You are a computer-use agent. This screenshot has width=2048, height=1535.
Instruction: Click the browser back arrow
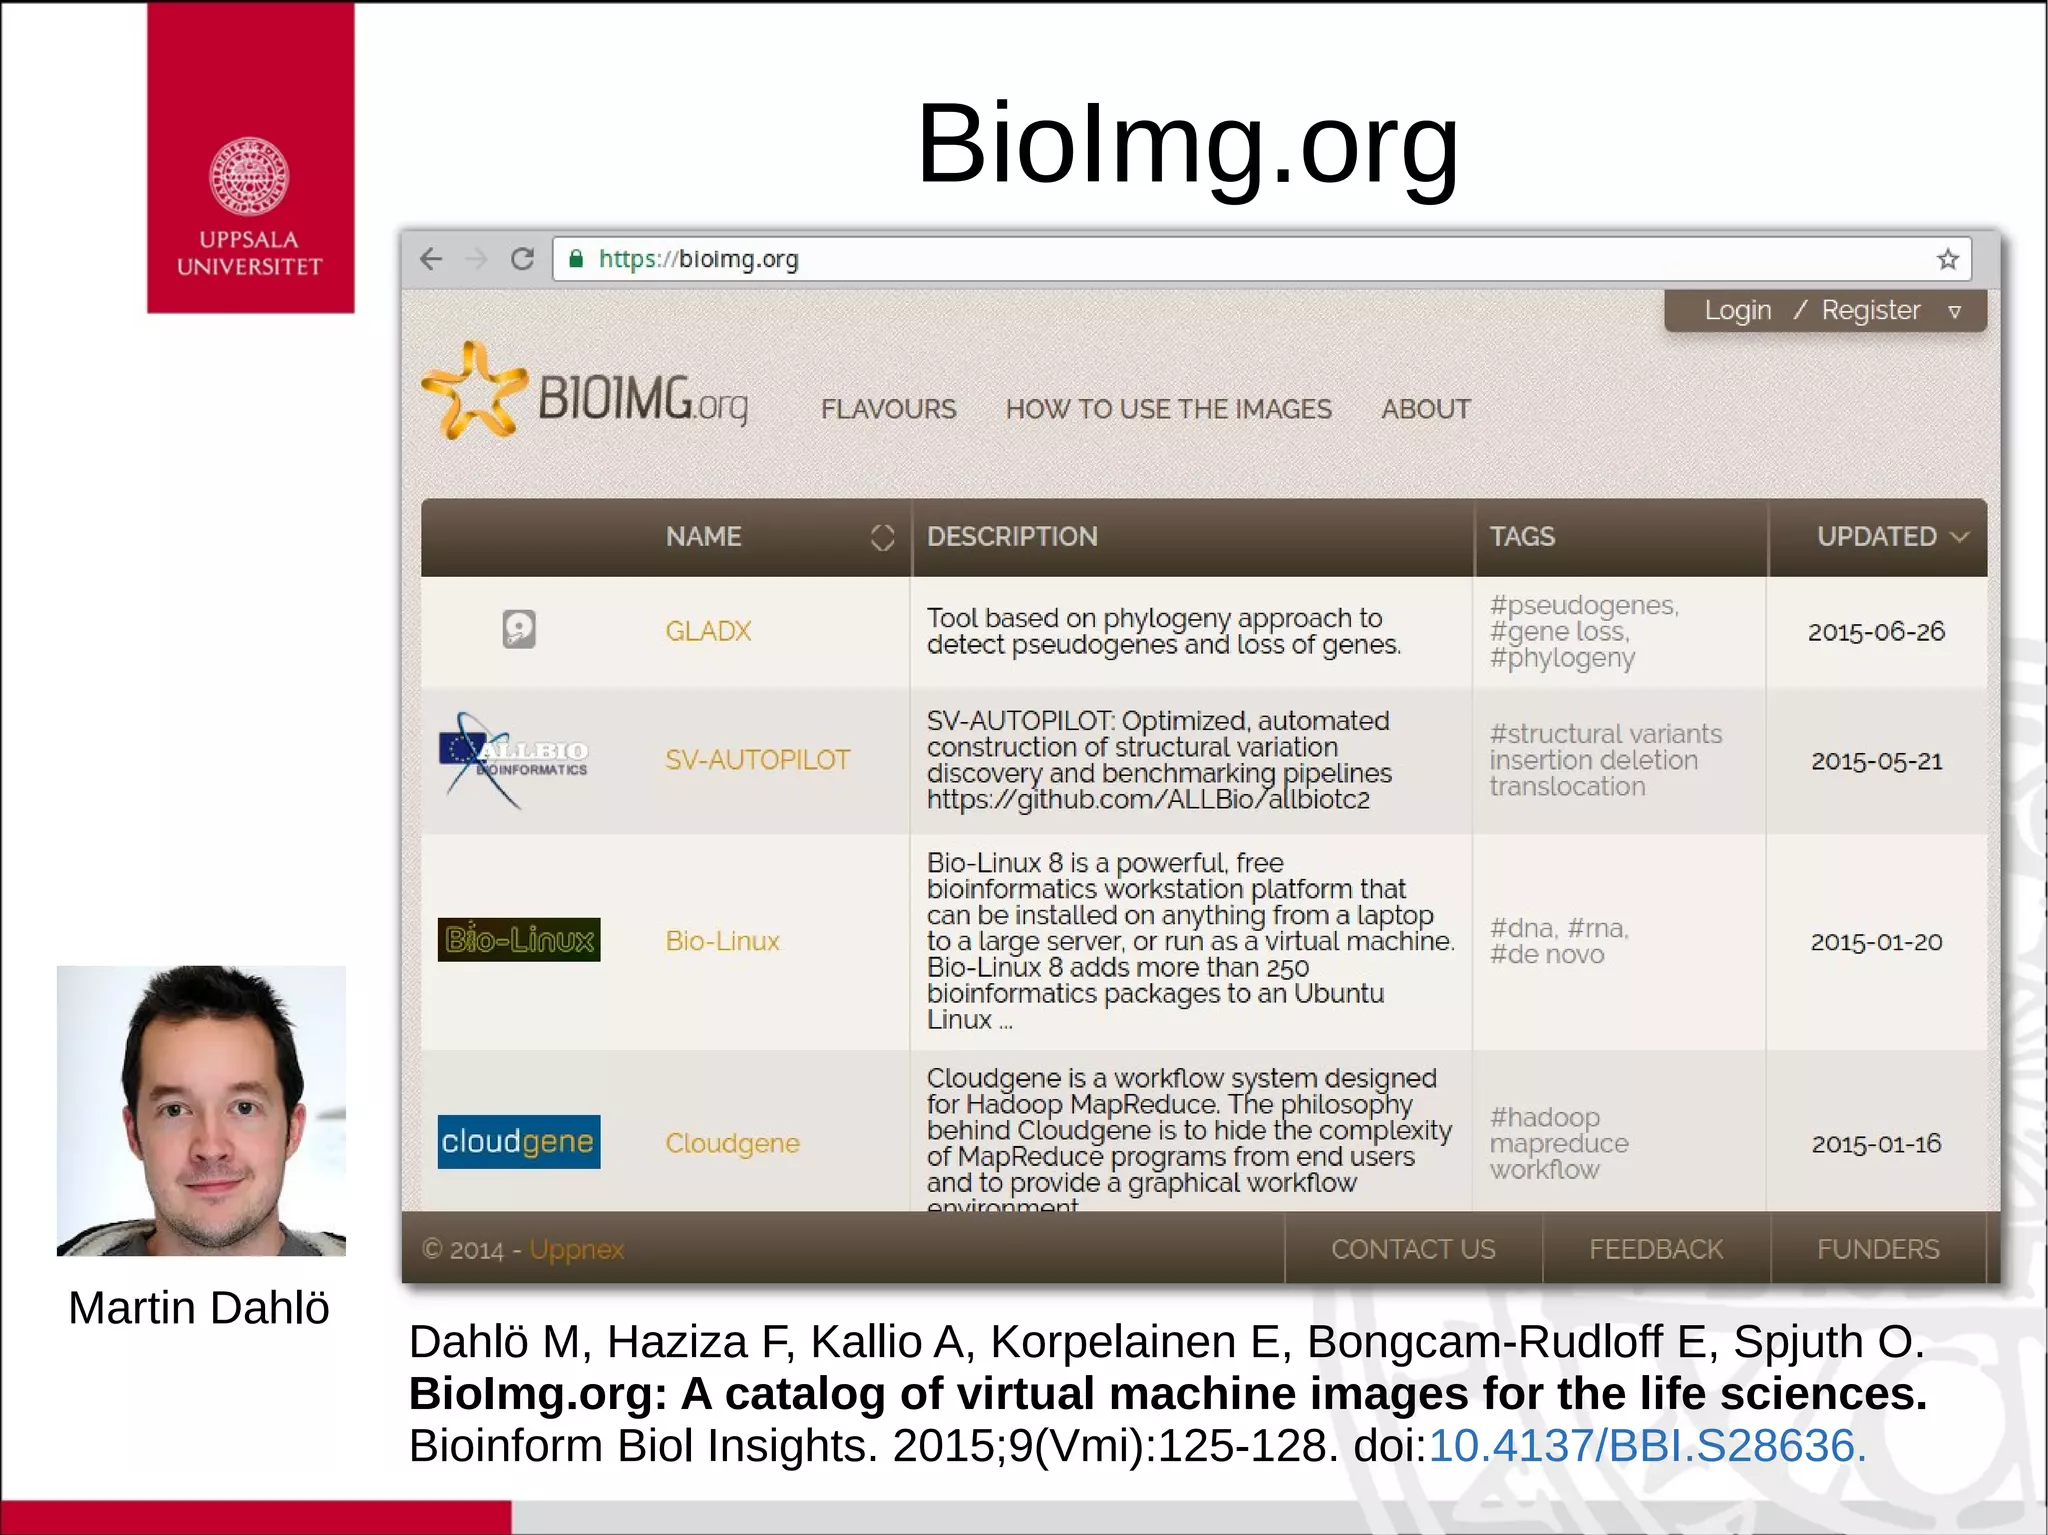(x=431, y=259)
